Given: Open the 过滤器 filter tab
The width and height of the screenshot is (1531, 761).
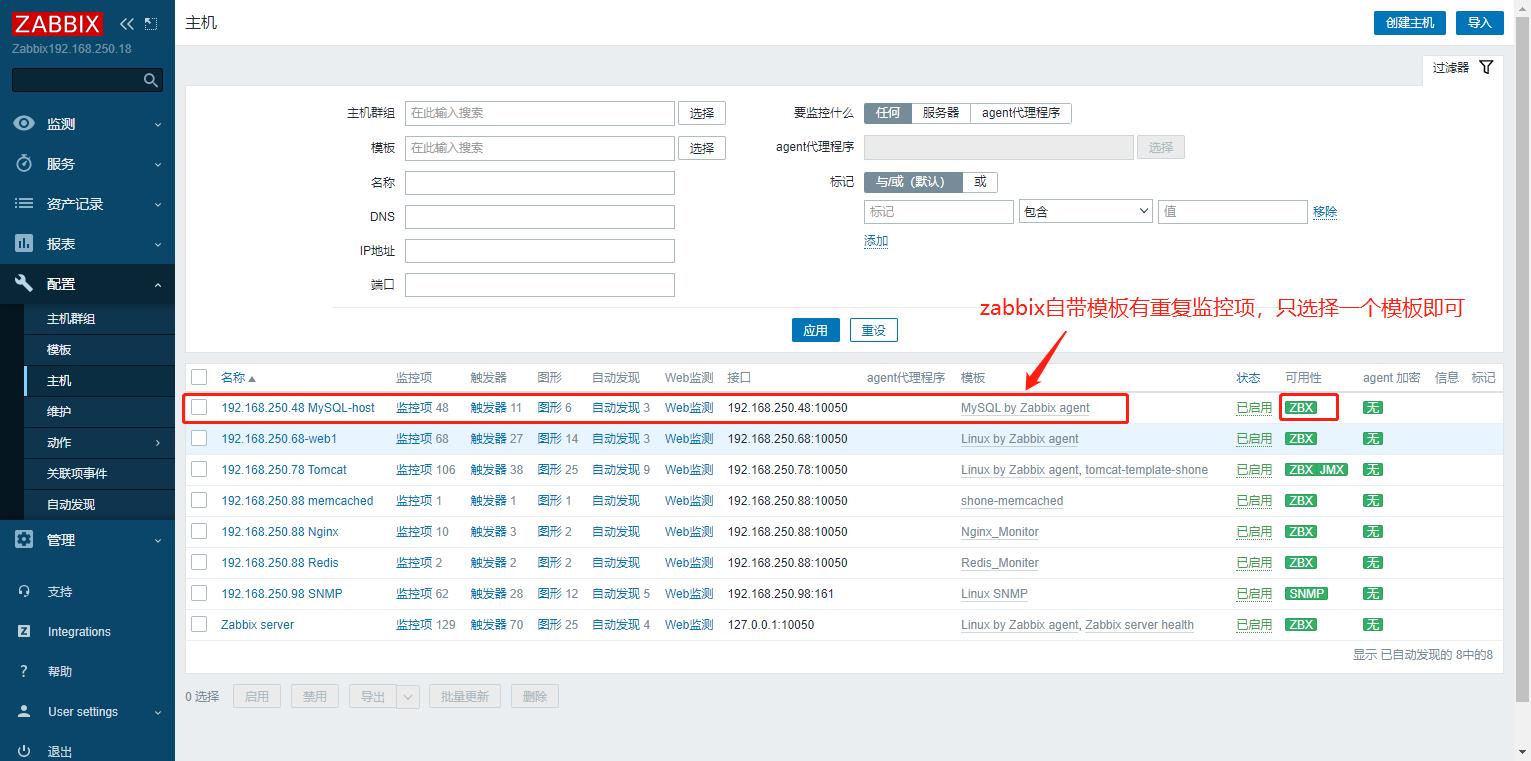Looking at the screenshot, I should 1462,67.
